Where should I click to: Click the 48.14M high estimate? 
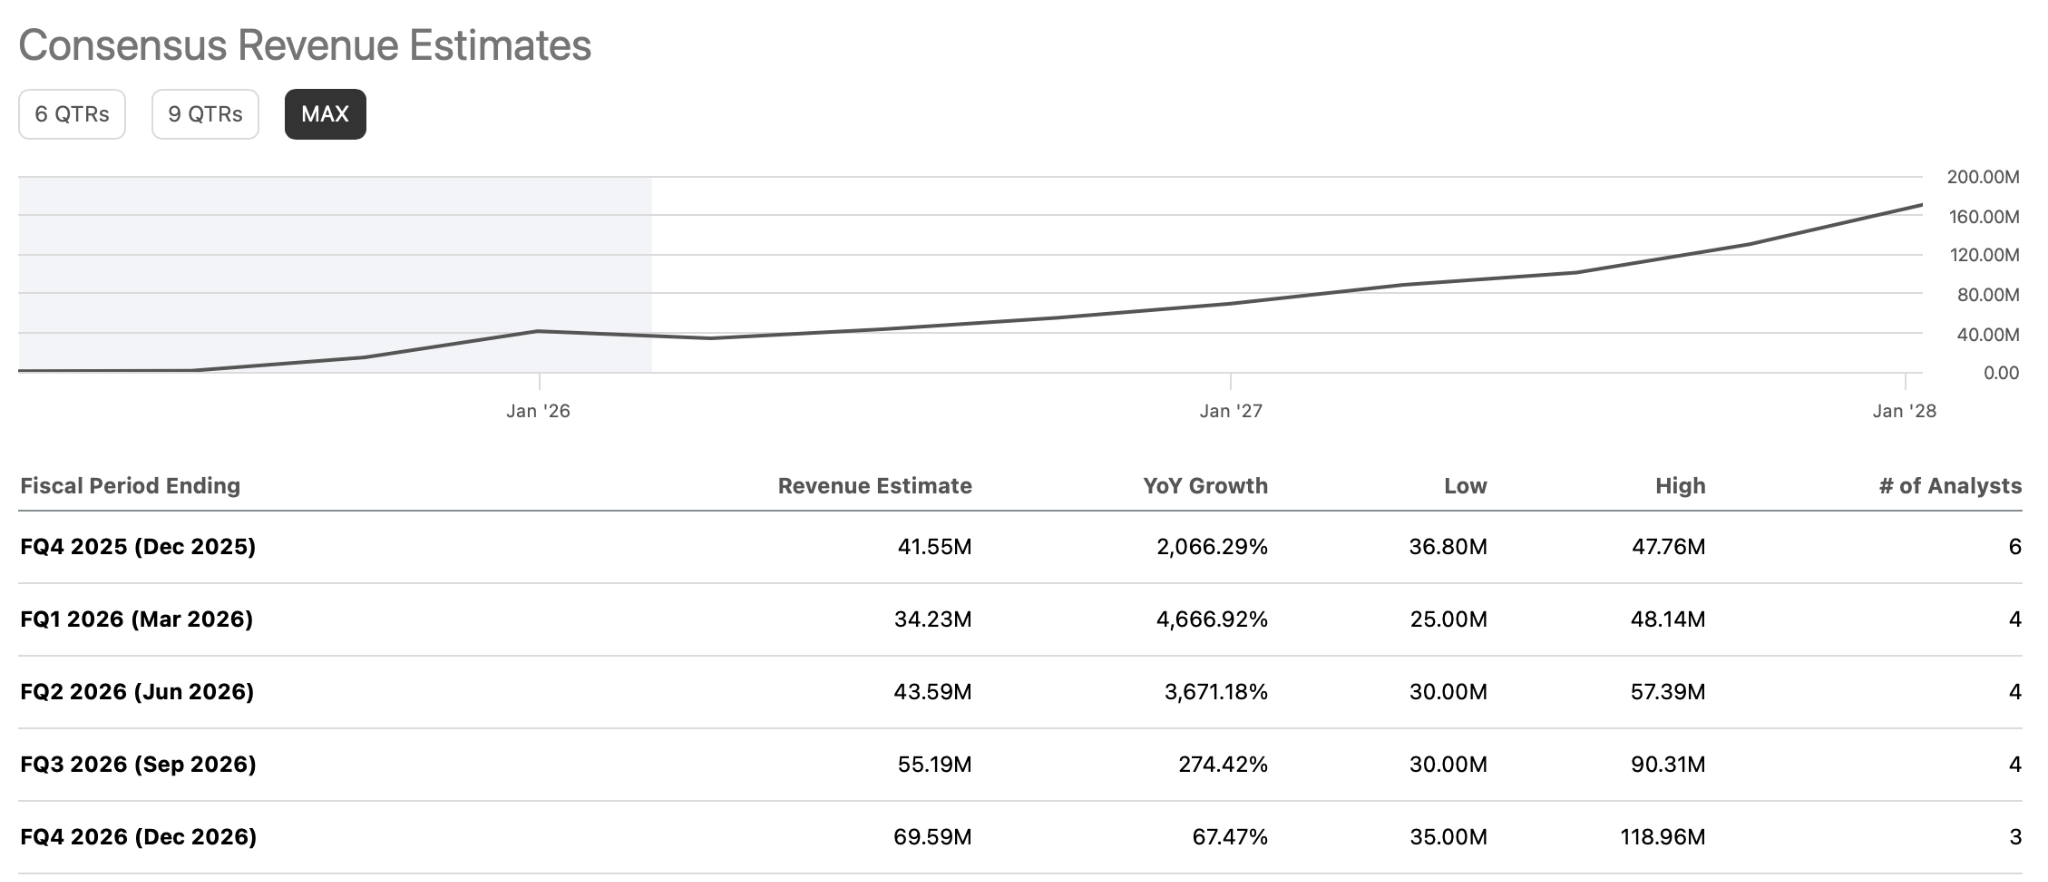coord(1668,620)
